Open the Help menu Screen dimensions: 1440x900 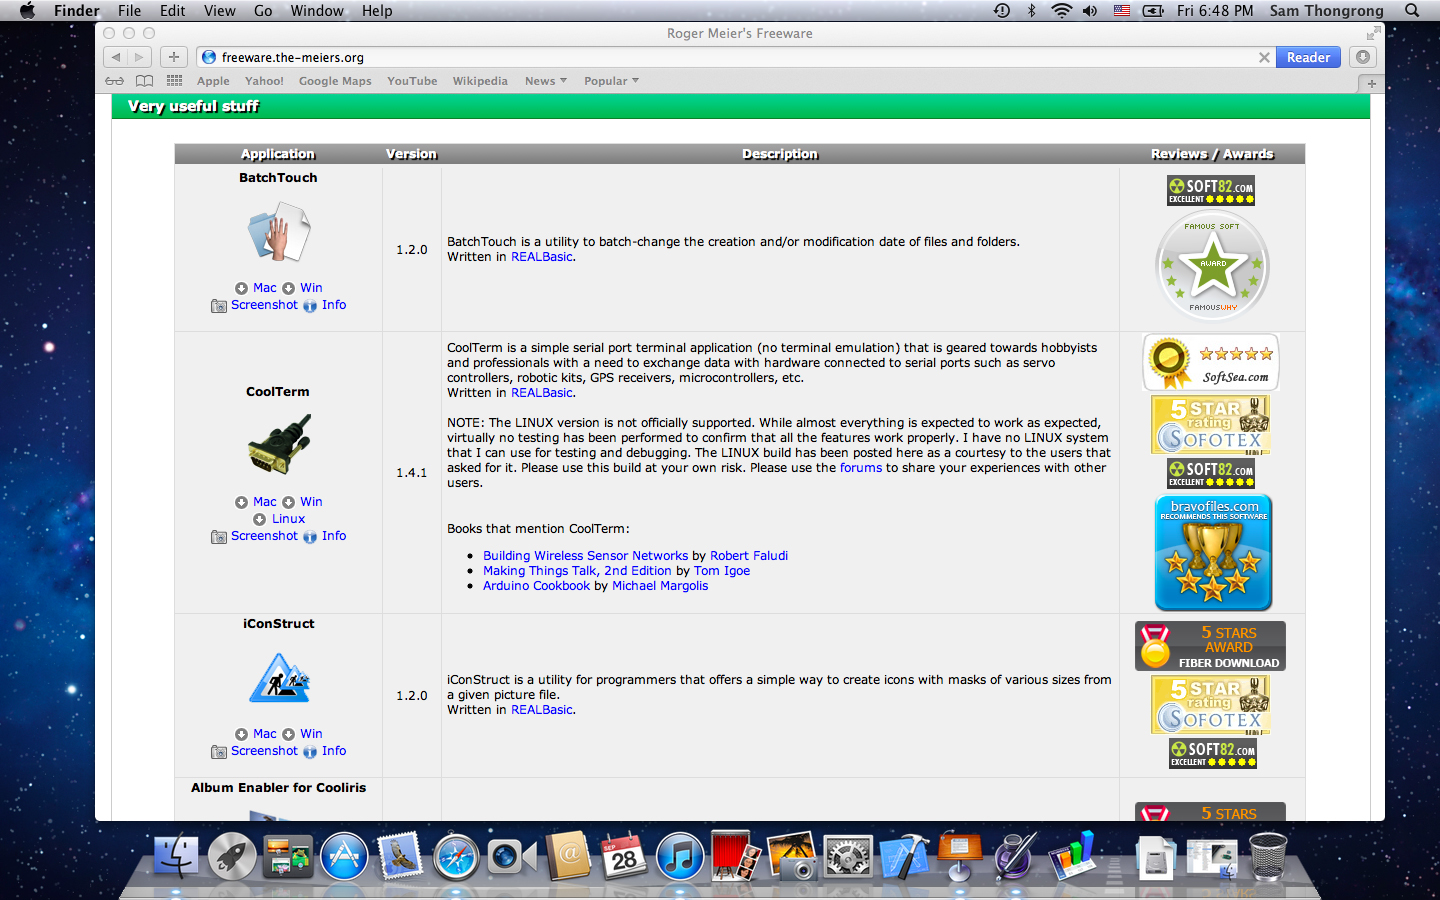377,11
